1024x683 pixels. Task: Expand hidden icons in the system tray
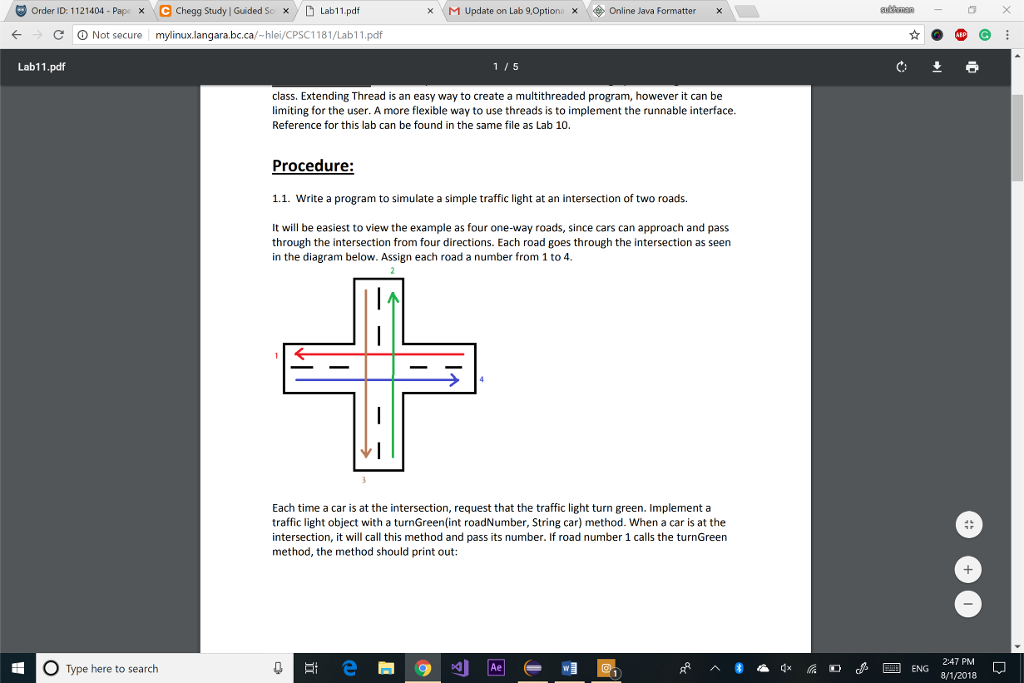click(x=713, y=668)
